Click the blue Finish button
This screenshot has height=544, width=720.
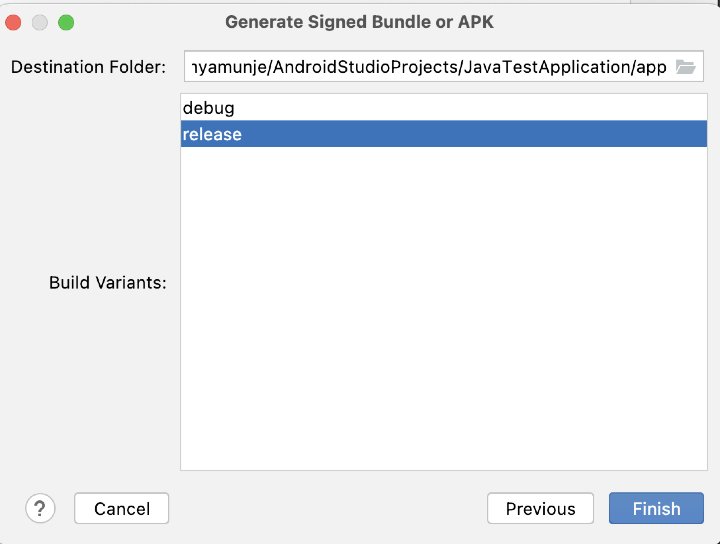tap(656, 508)
